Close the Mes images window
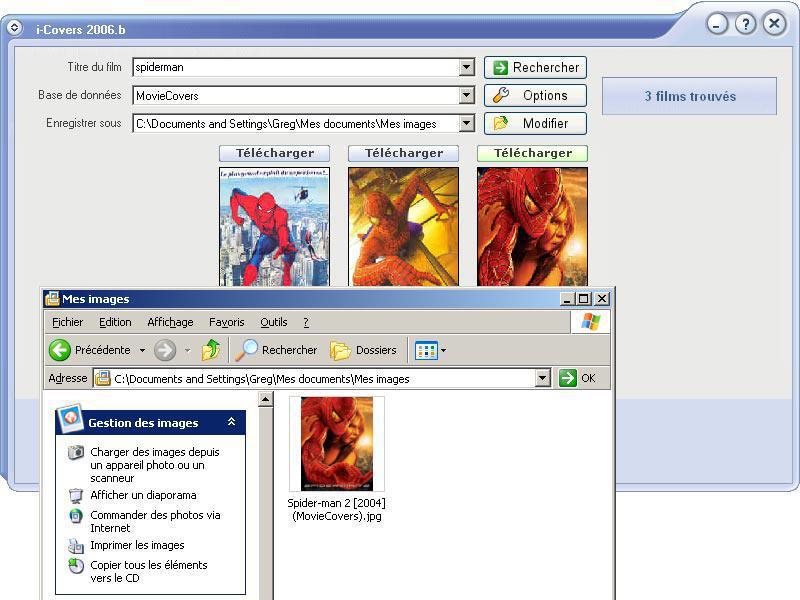 (x=602, y=299)
